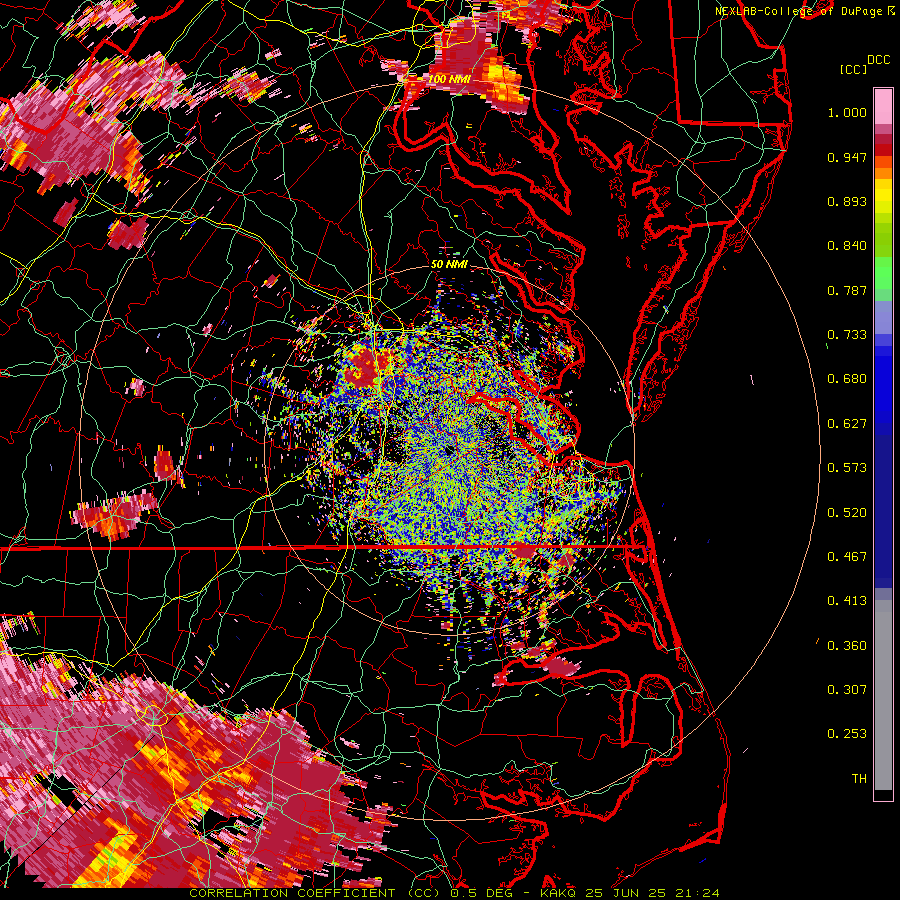Click the bright green 0.787 color bar segment
This screenshot has height=900, width=900.
883,275
